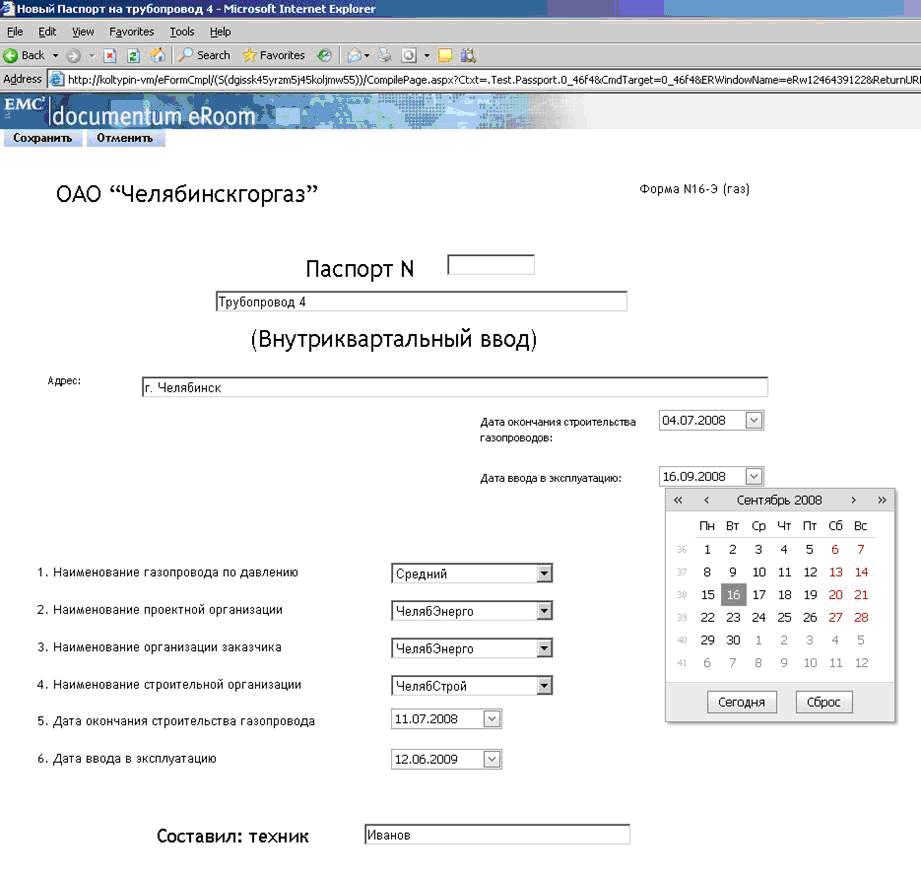Screen dimensions: 921x876
Task: Click the Print icon
Action: coord(383,55)
